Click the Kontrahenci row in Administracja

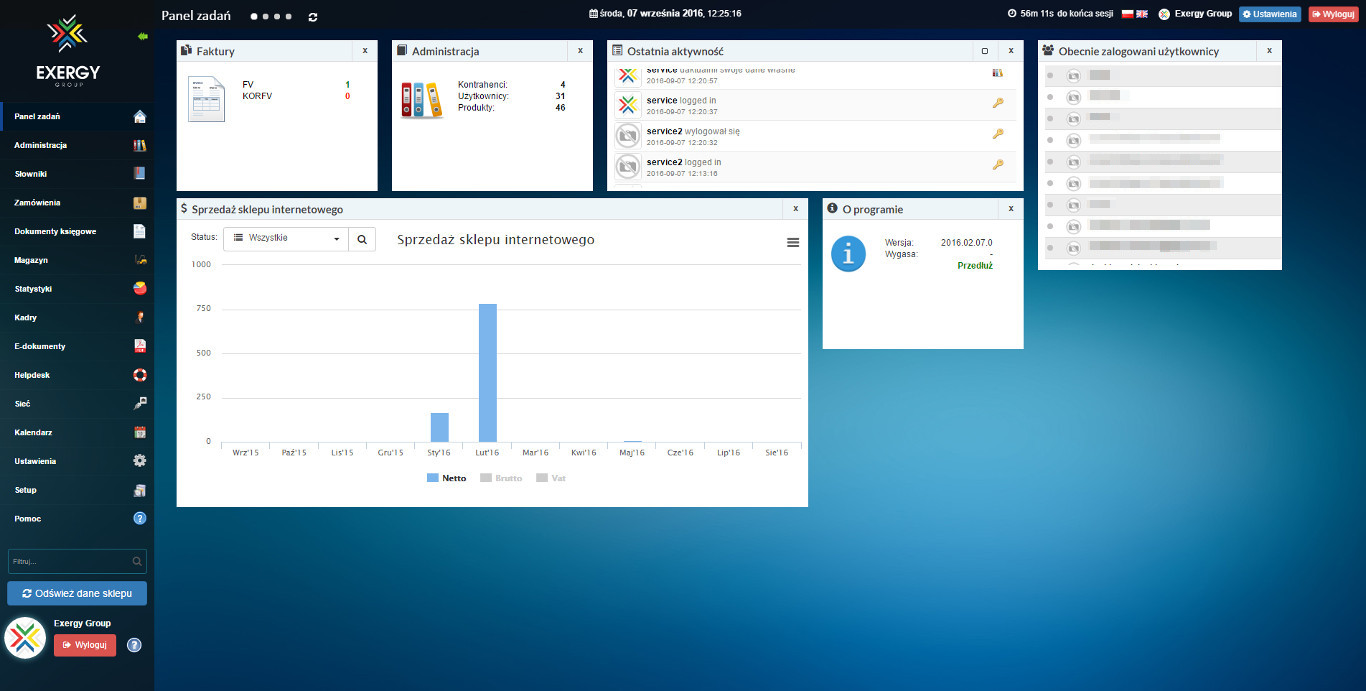[x=511, y=85]
